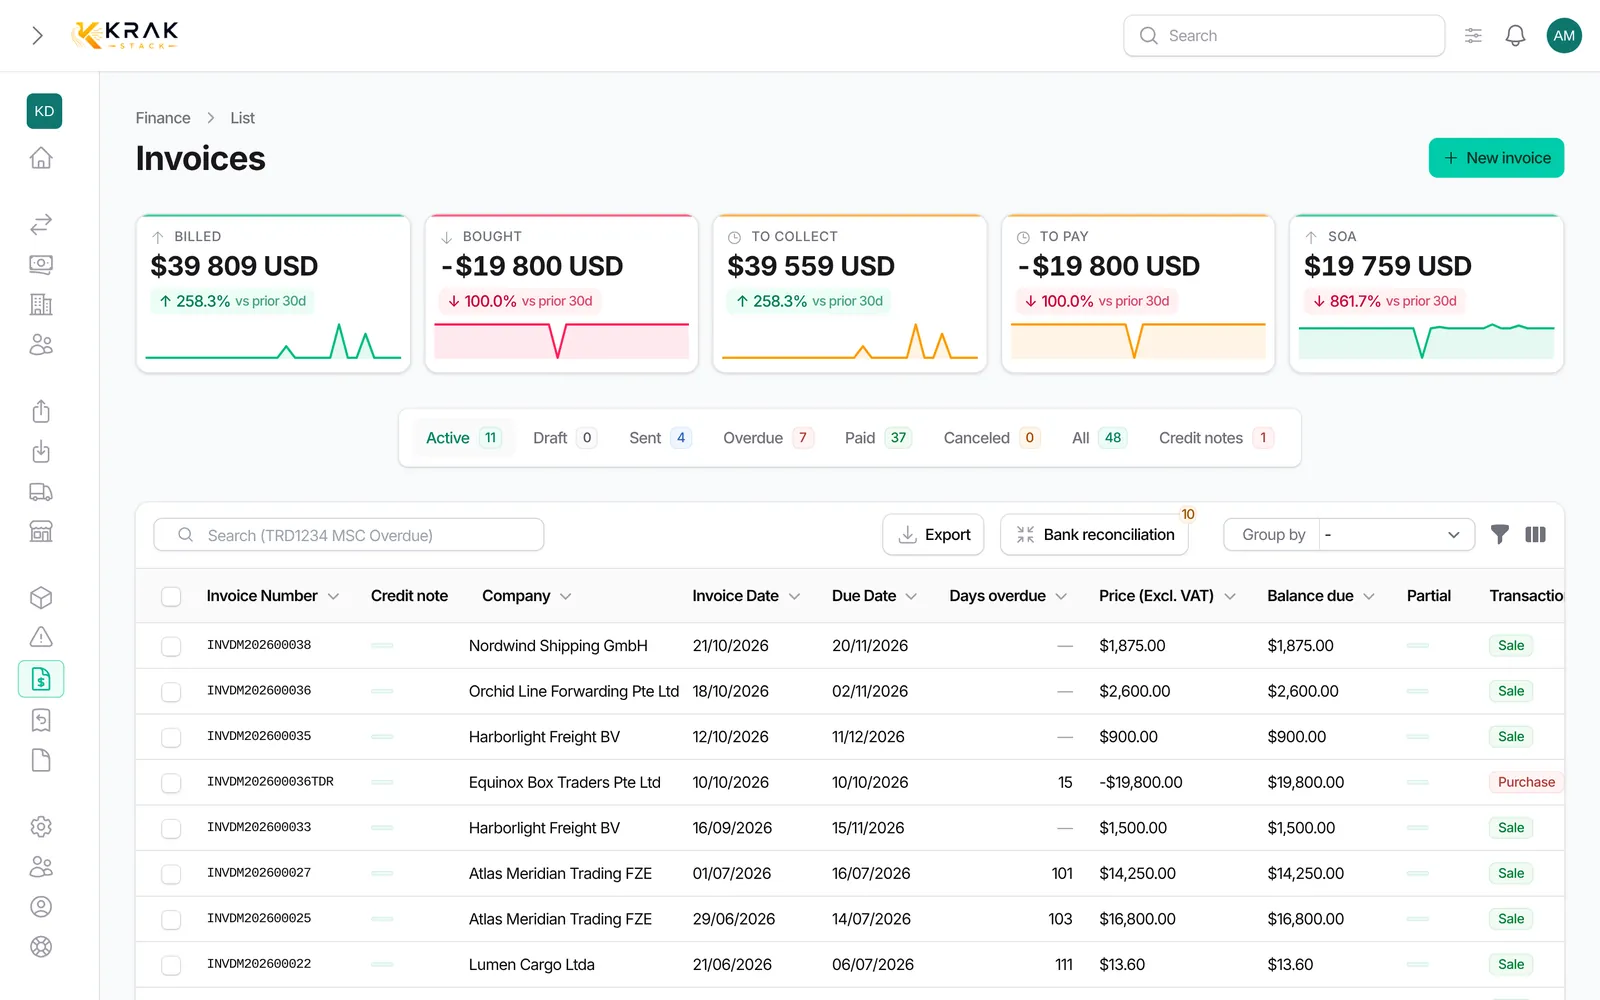Check the INVDM202600036 row checkbox

point(171,692)
